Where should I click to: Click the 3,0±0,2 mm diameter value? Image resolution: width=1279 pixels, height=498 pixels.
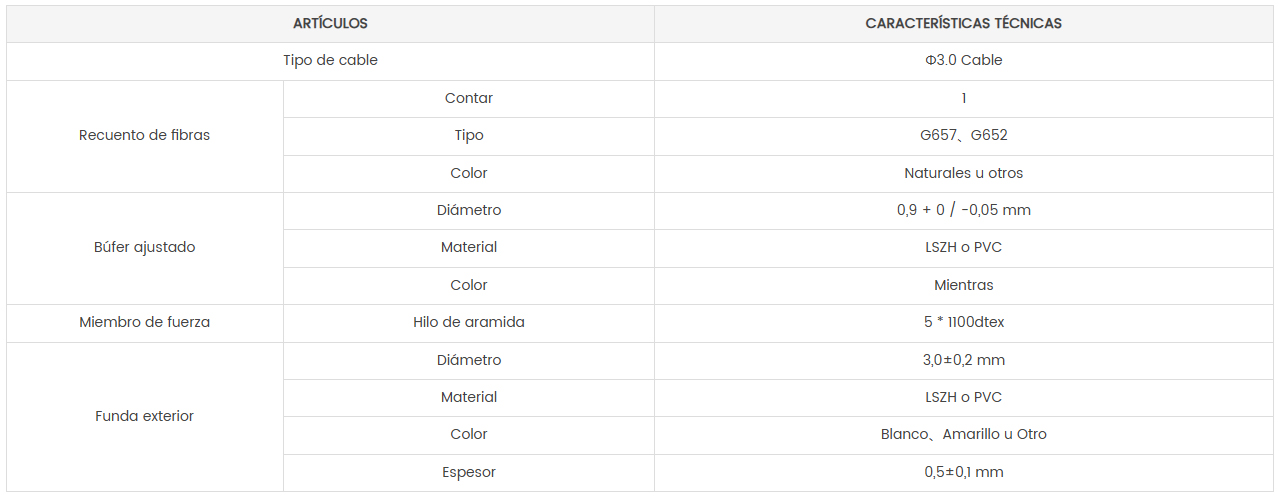(x=964, y=360)
